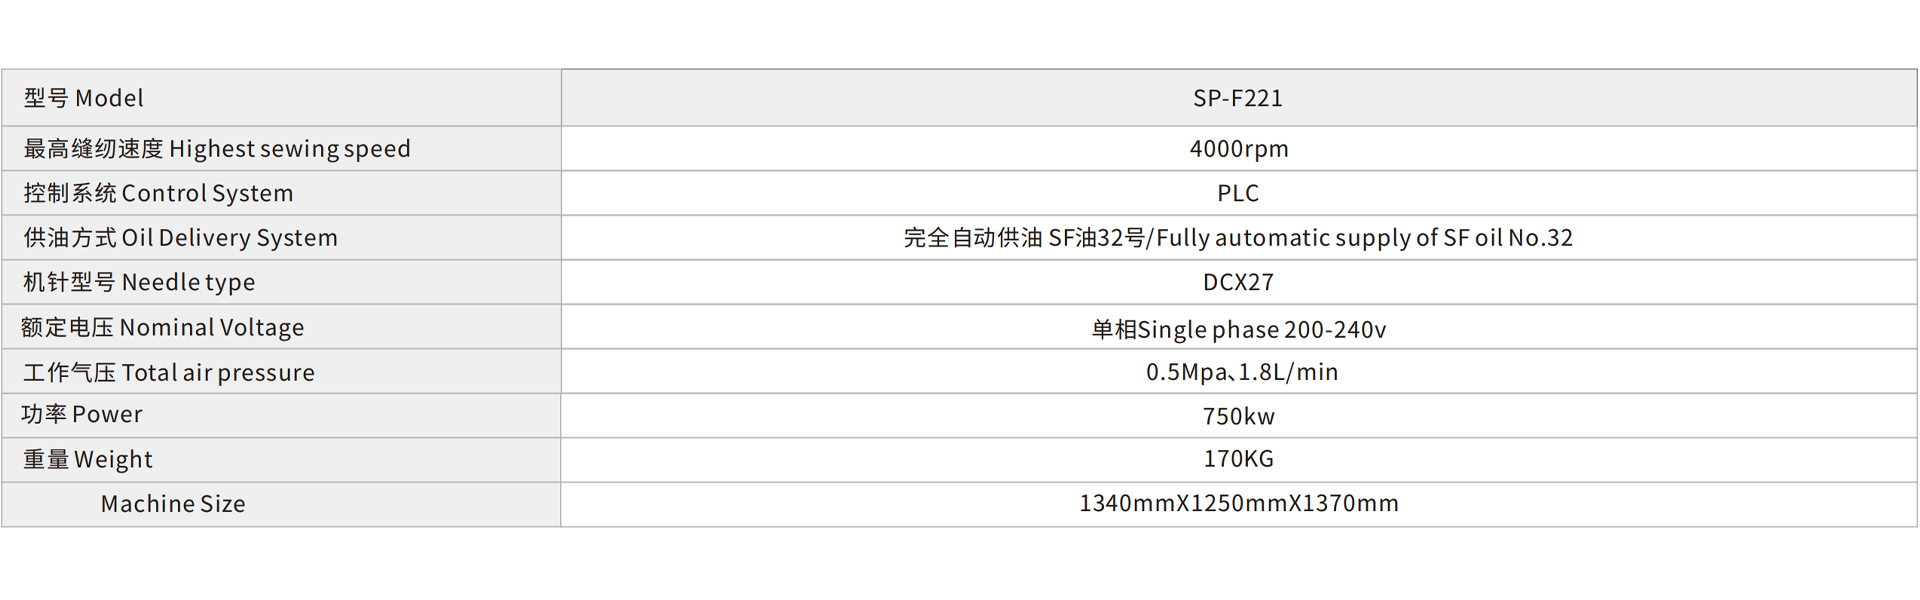Select the 750kw power value
The height and width of the screenshot is (600, 1920).
coord(1238,416)
